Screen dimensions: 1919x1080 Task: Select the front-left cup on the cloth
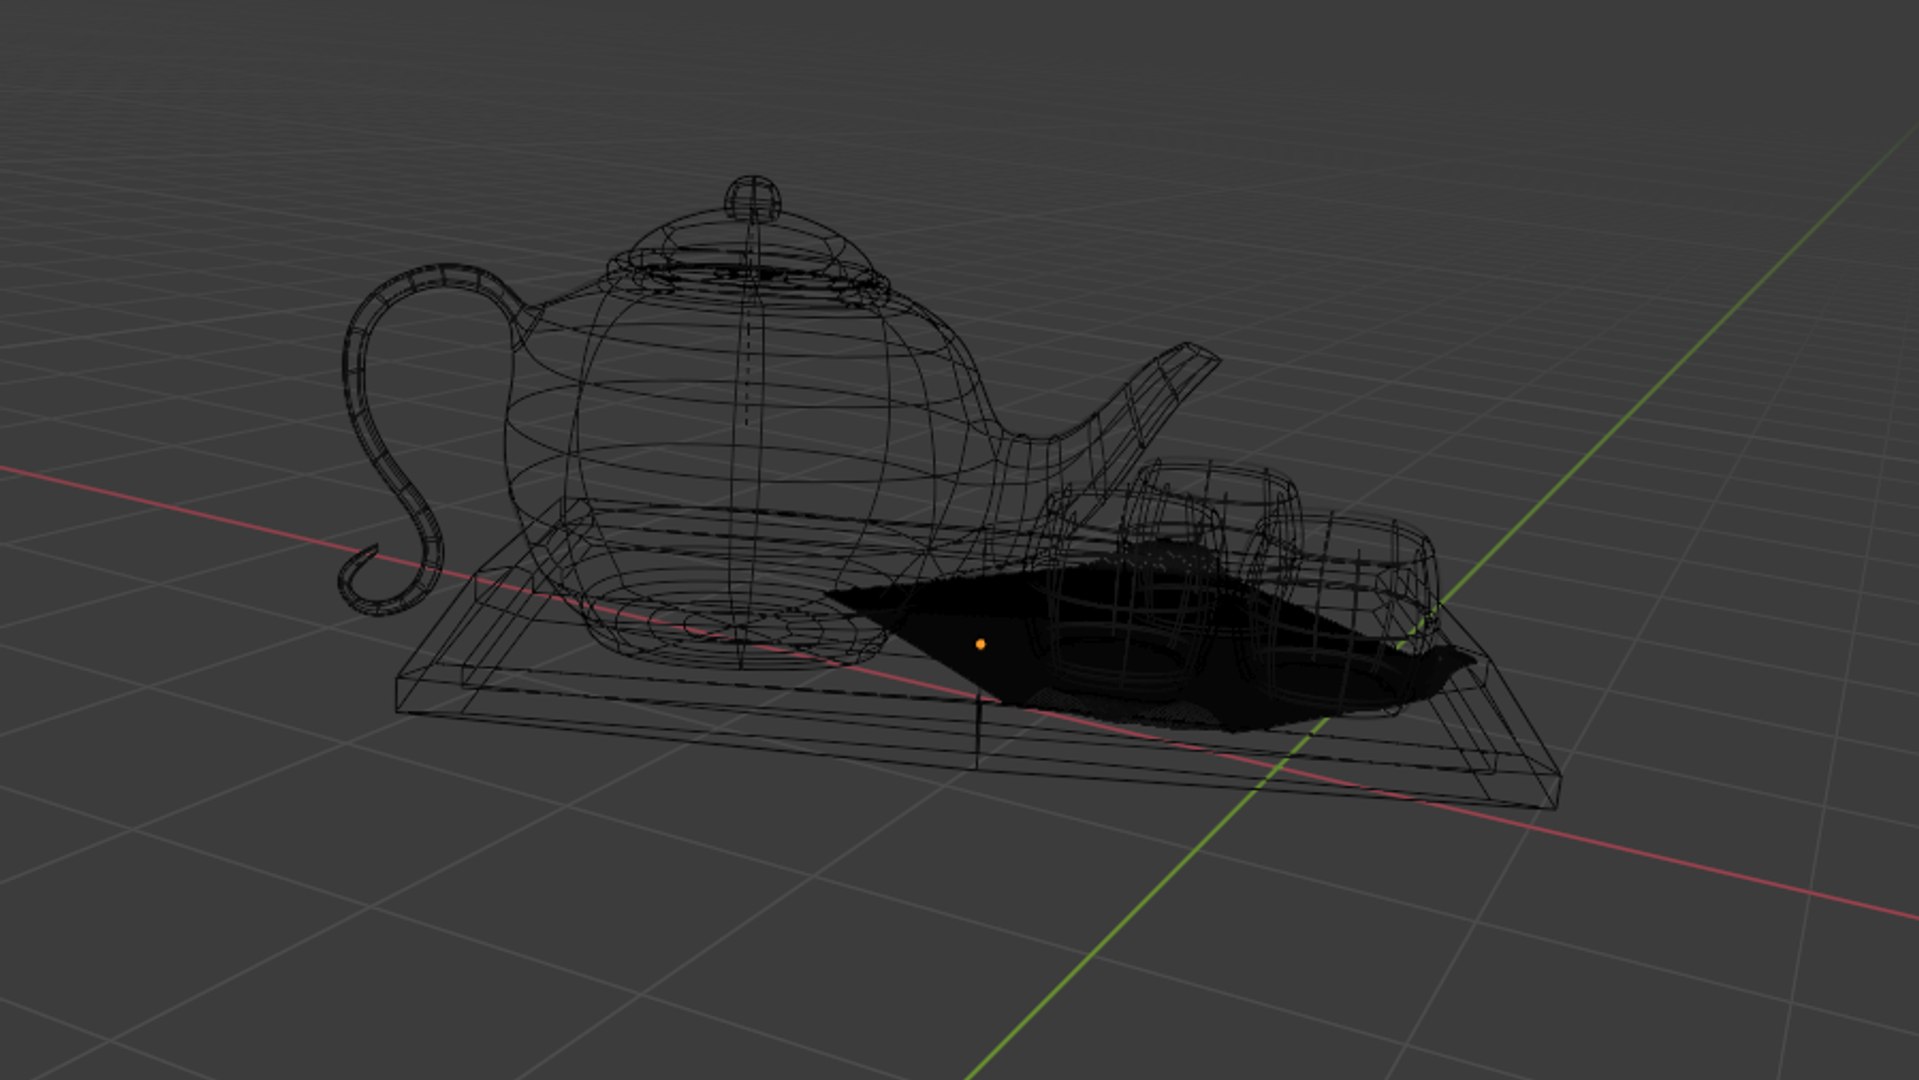point(1120,600)
